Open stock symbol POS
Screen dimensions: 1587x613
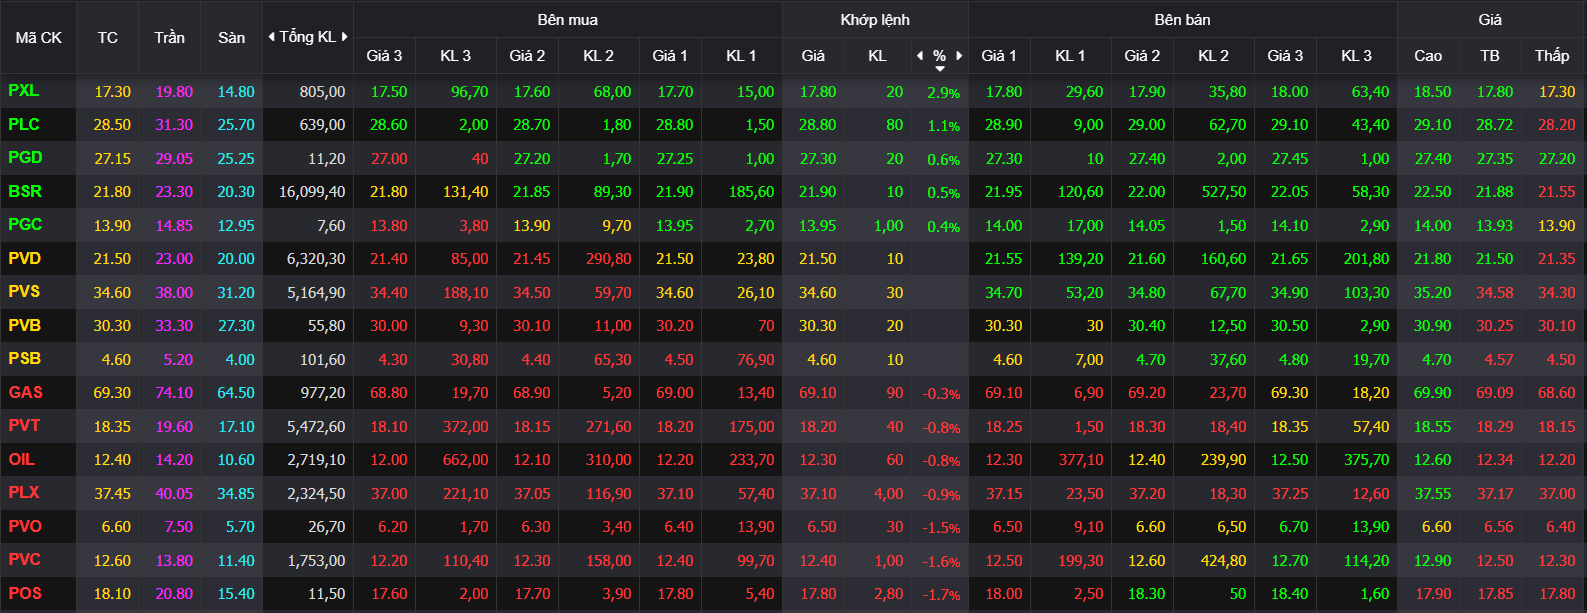[x=26, y=594]
